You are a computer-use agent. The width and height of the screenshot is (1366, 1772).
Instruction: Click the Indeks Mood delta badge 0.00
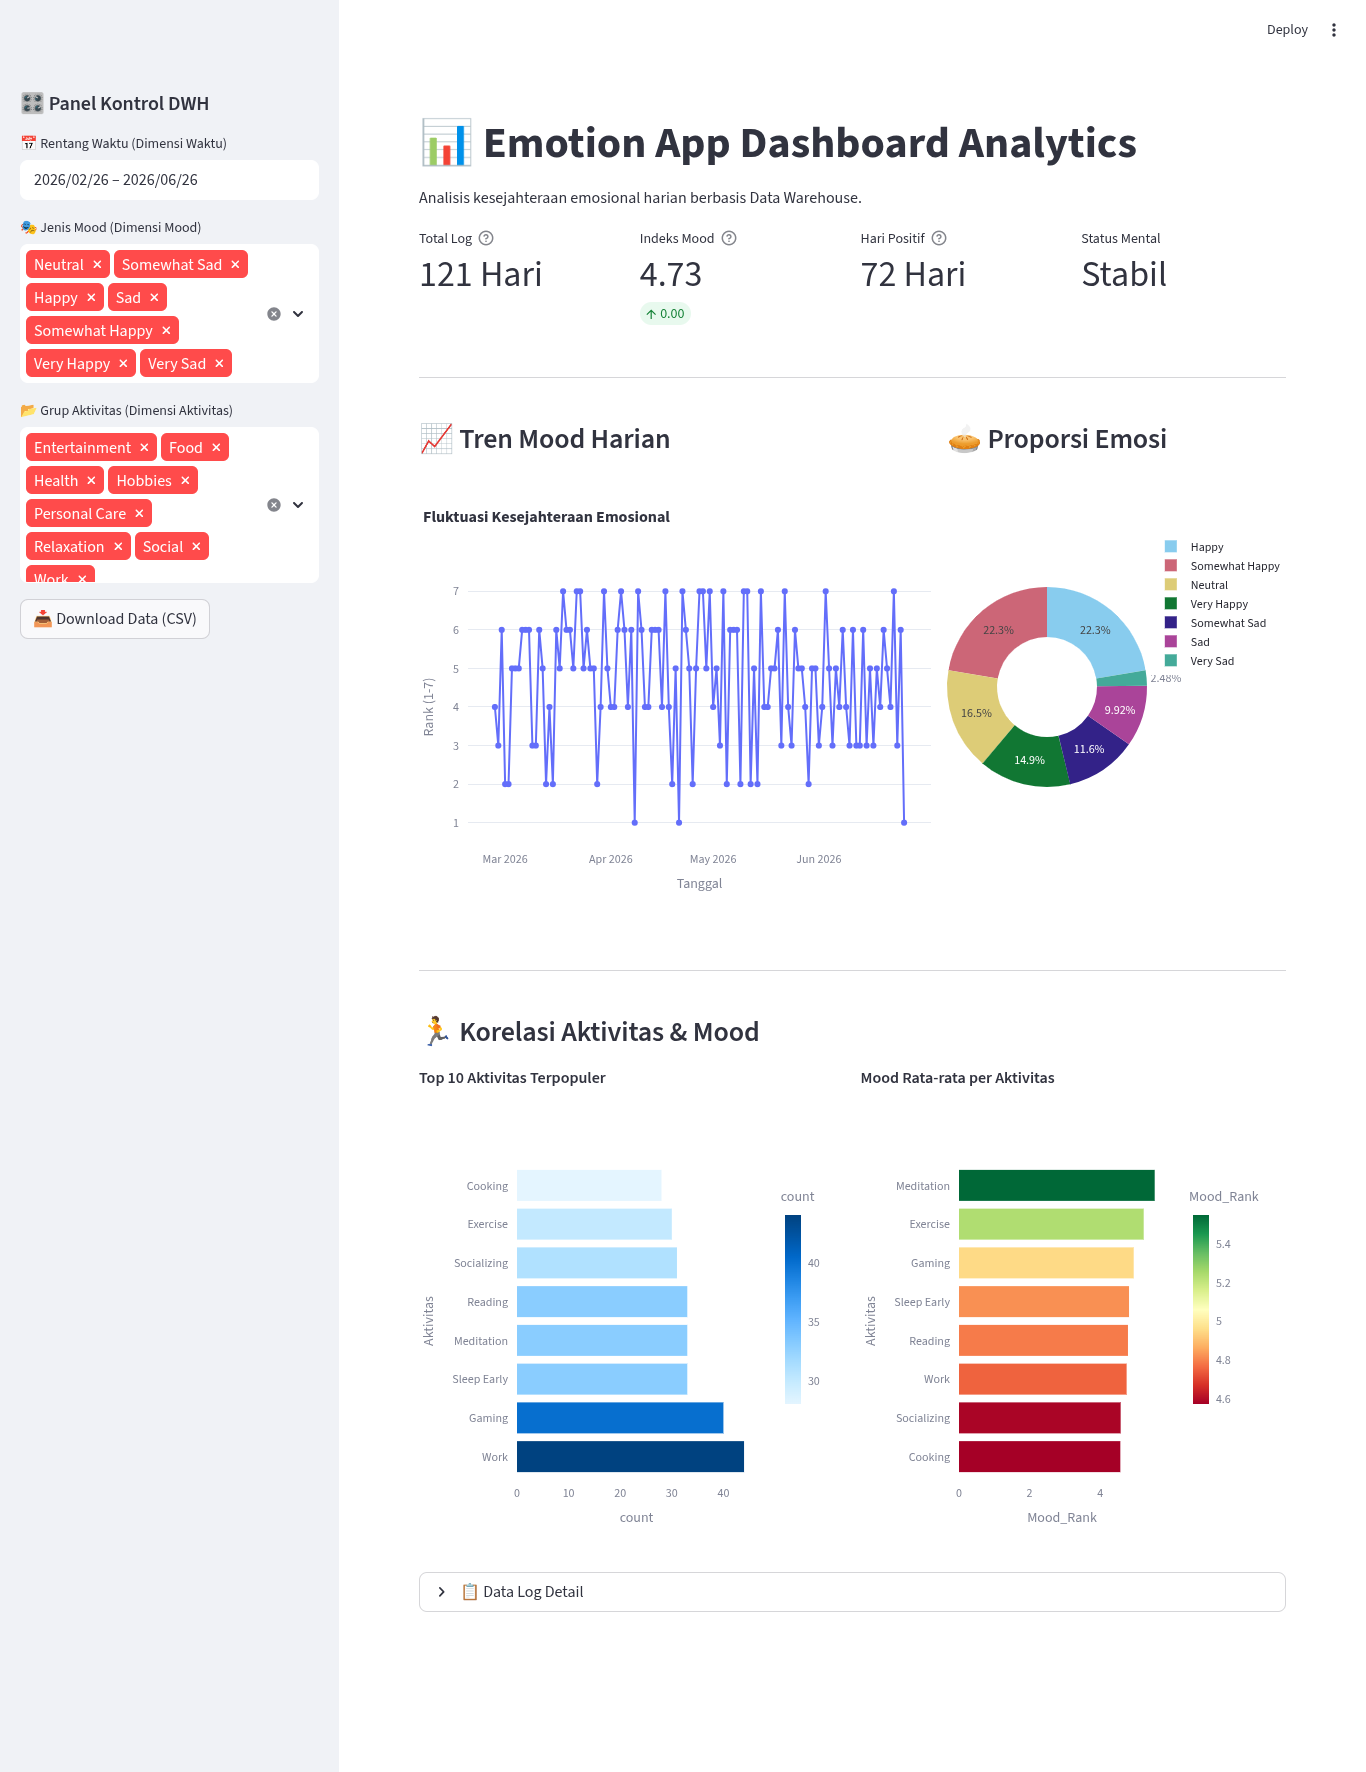click(665, 314)
